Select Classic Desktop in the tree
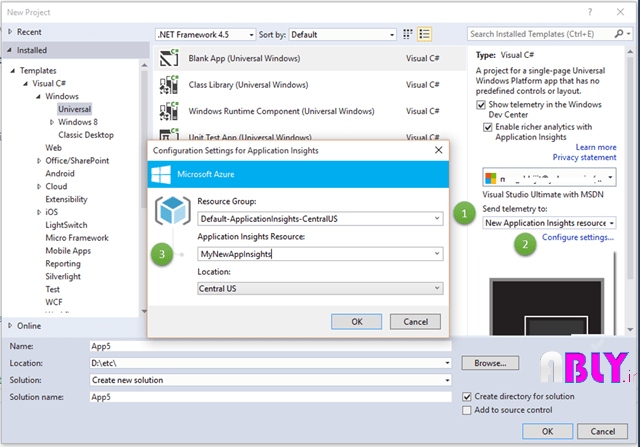The image size is (640, 447). tap(86, 135)
